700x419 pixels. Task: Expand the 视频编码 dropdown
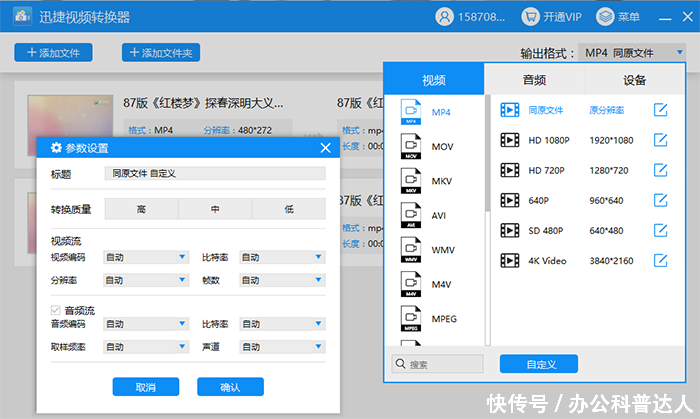pos(145,257)
